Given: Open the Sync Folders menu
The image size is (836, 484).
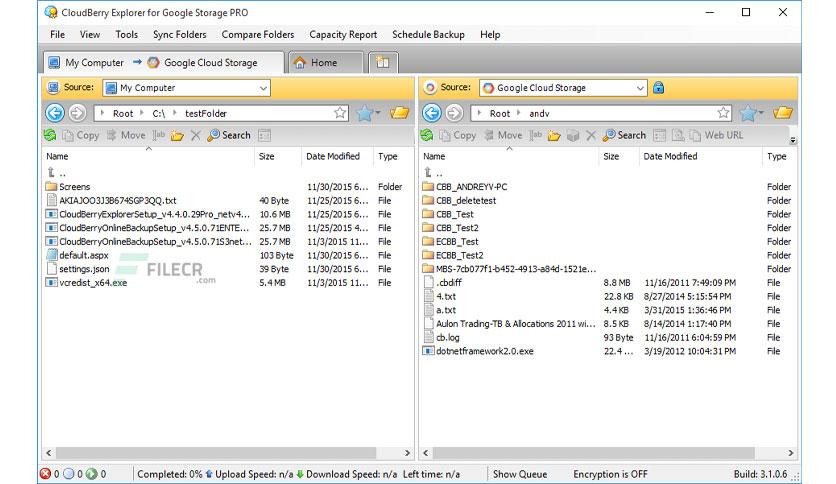Looking at the screenshot, I should coord(180,35).
